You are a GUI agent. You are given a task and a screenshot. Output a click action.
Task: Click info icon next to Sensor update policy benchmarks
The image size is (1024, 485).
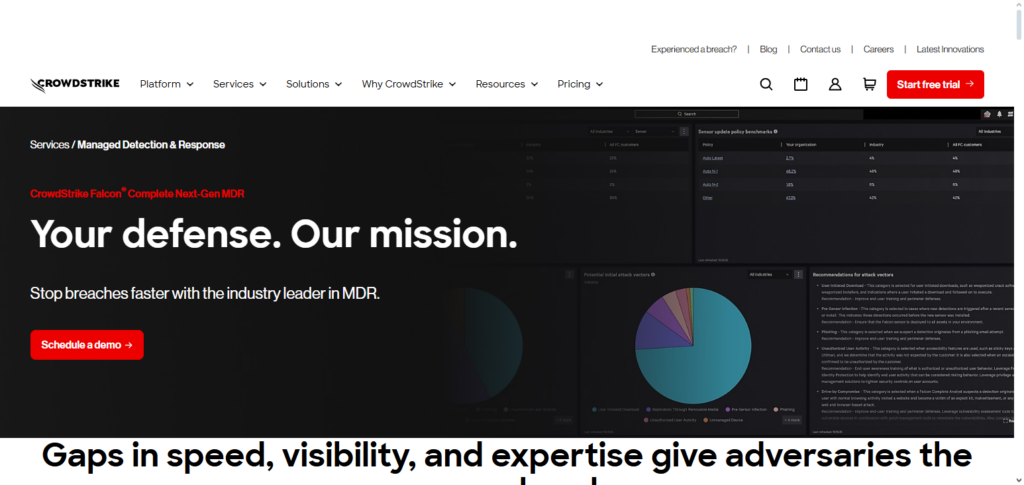point(776,131)
